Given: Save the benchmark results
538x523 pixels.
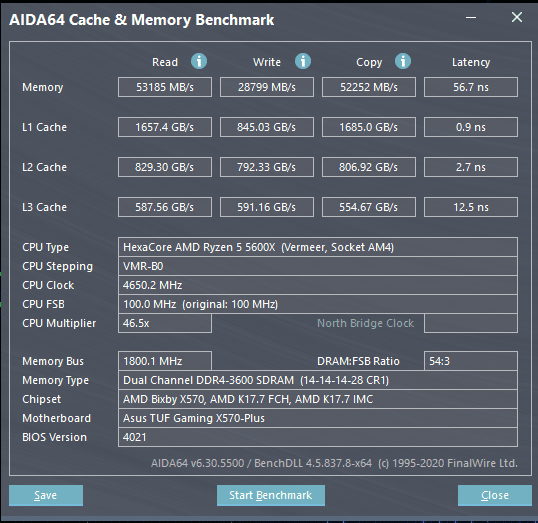Looking at the screenshot, I should tap(46, 495).
